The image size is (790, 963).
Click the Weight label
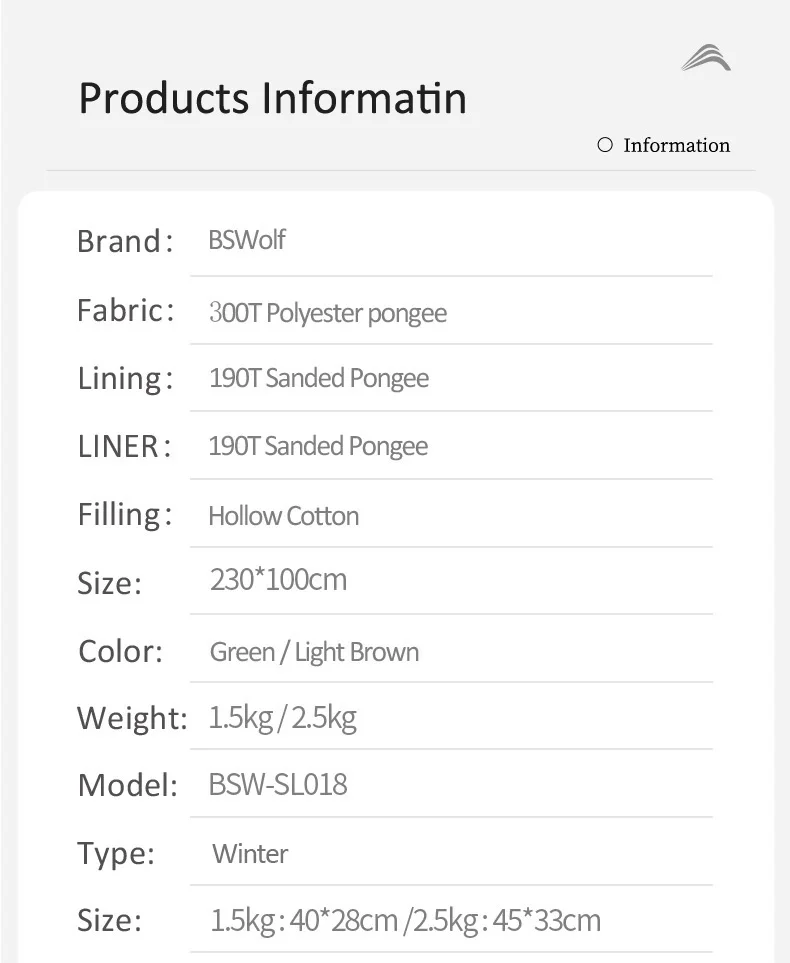(x=131, y=718)
